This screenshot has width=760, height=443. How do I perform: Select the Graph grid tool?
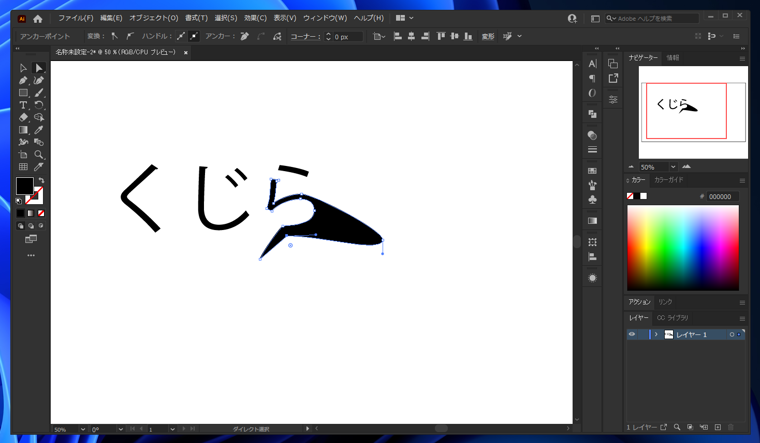pos(23,167)
